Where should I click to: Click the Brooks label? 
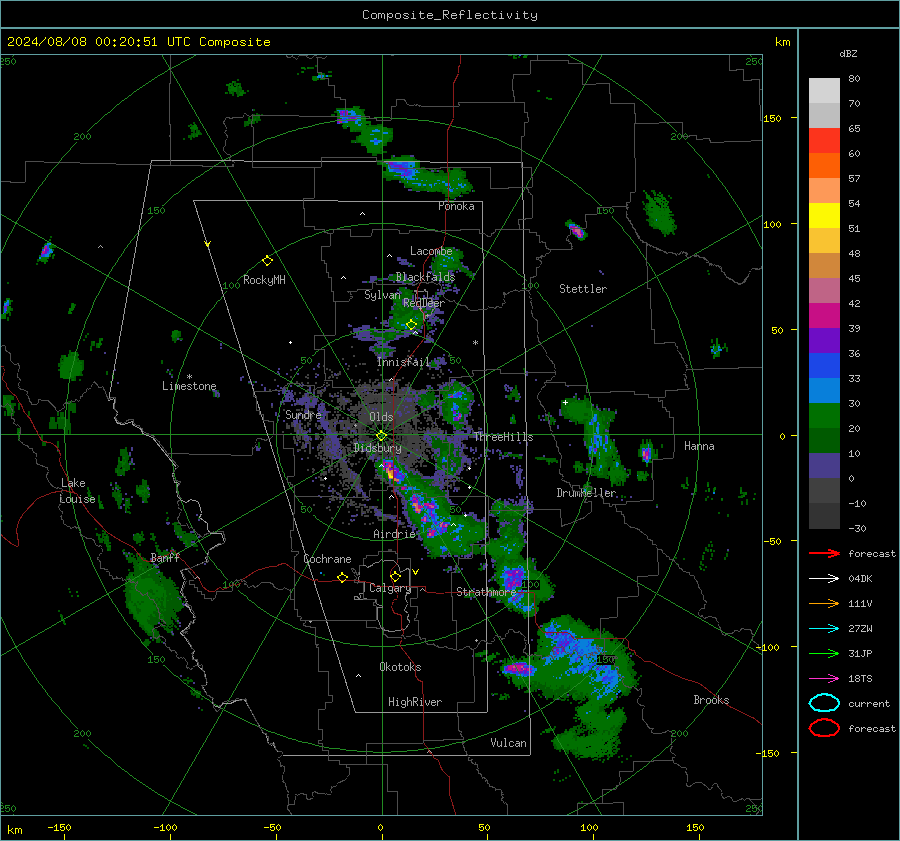click(711, 700)
